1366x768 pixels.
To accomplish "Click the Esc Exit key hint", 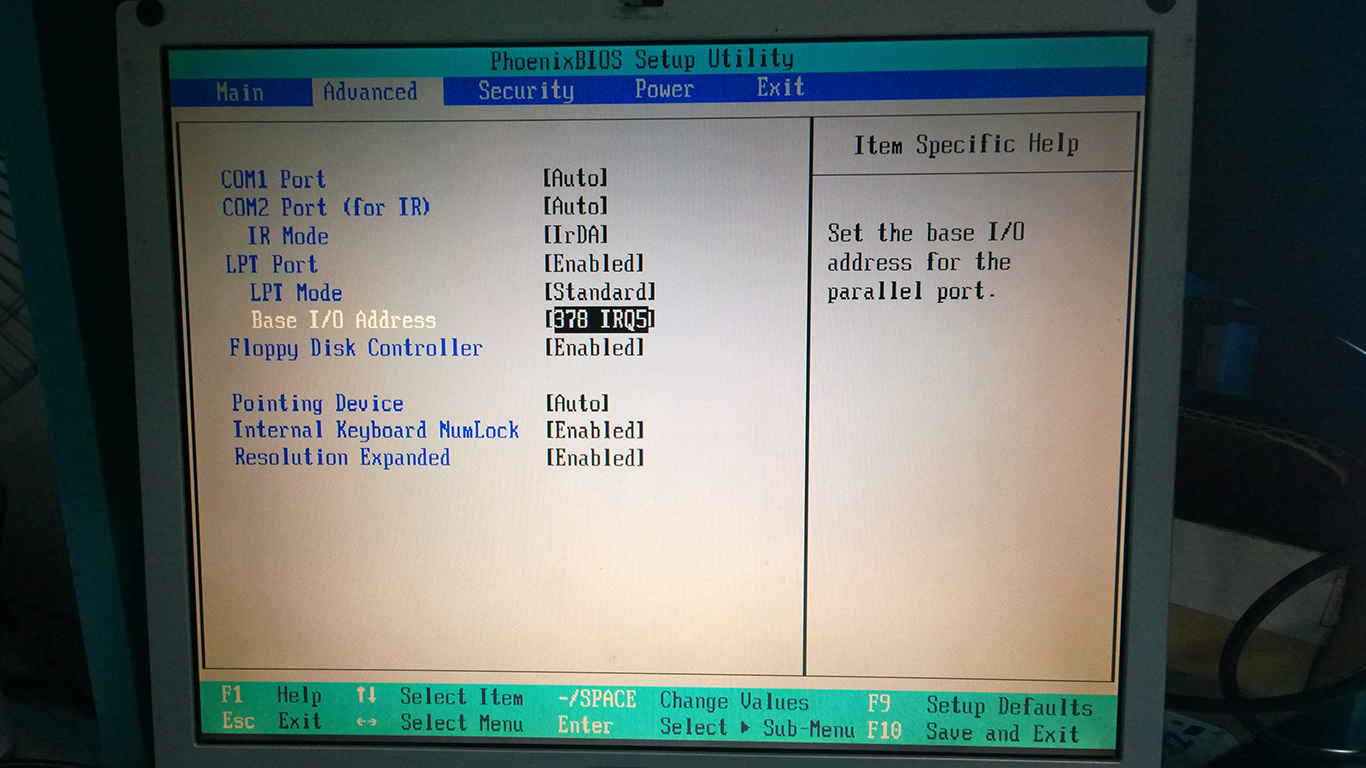I will click(x=271, y=721).
